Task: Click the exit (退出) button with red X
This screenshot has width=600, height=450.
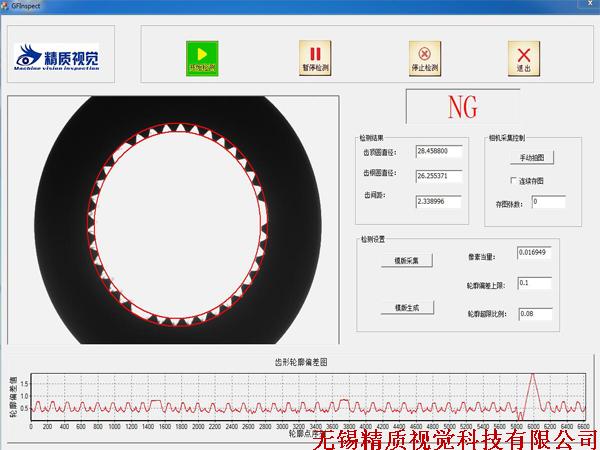Action: click(523, 57)
